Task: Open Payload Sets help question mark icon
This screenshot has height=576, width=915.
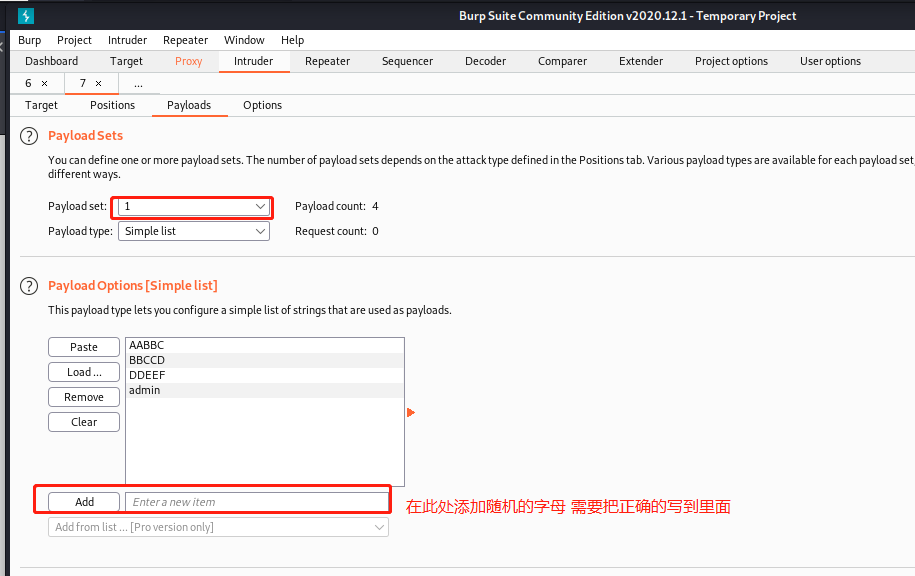Action: 29,136
